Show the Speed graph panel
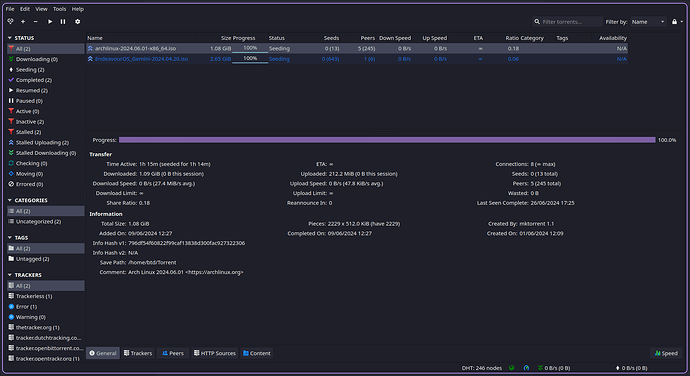This screenshot has height=376, width=690. point(666,353)
